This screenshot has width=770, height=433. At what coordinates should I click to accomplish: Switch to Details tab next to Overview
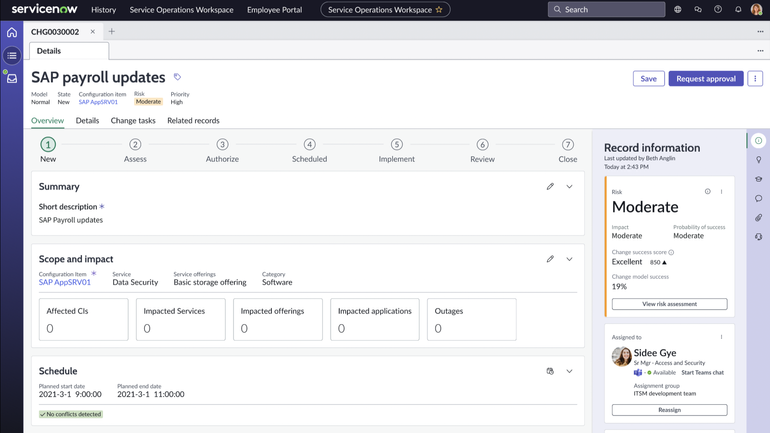point(87,121)
